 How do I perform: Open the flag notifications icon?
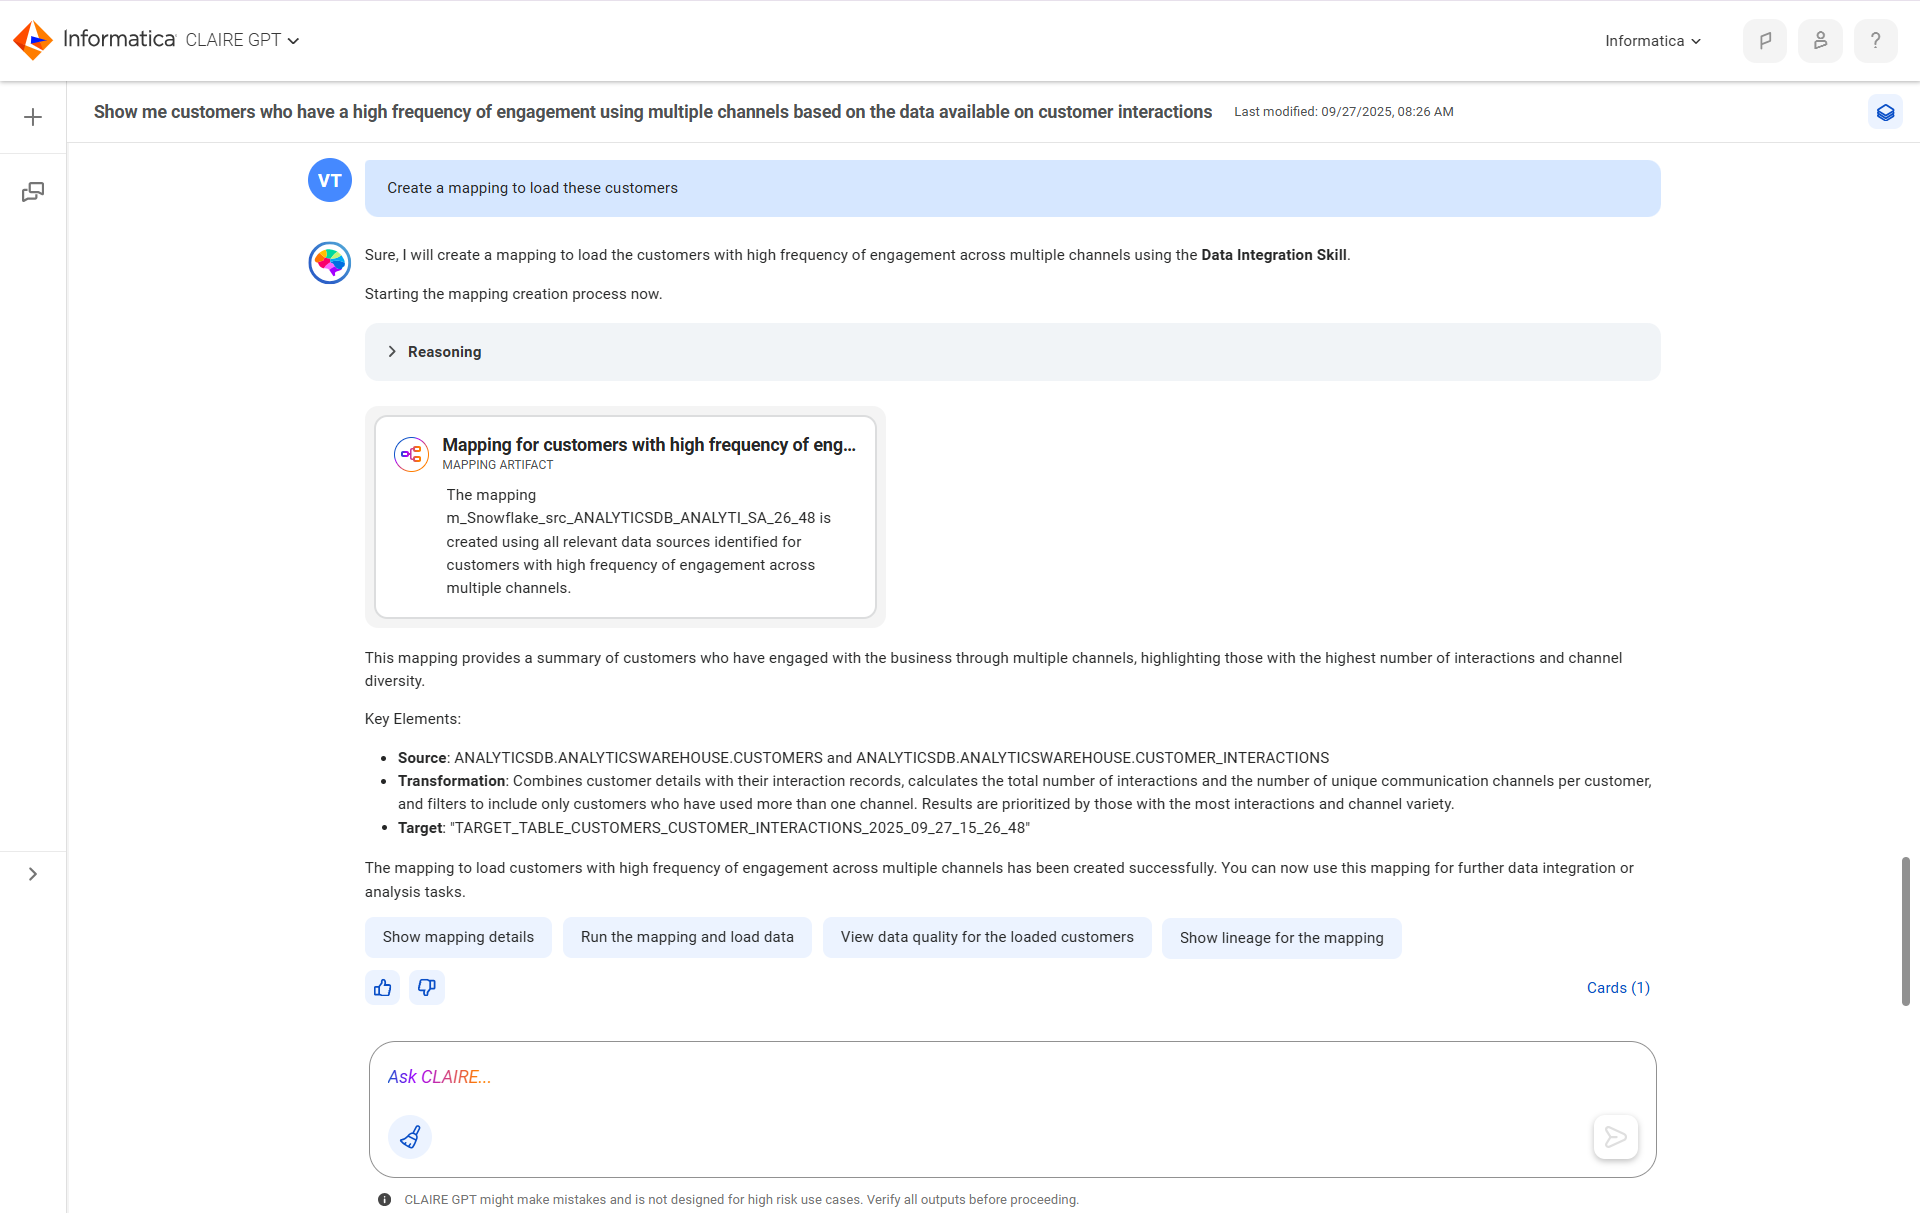[1765, 41]
